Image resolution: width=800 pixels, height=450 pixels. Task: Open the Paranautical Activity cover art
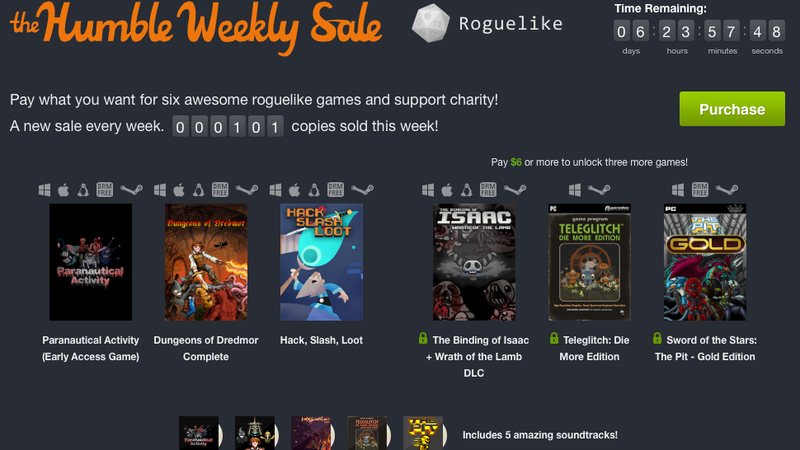coord(90,262)
